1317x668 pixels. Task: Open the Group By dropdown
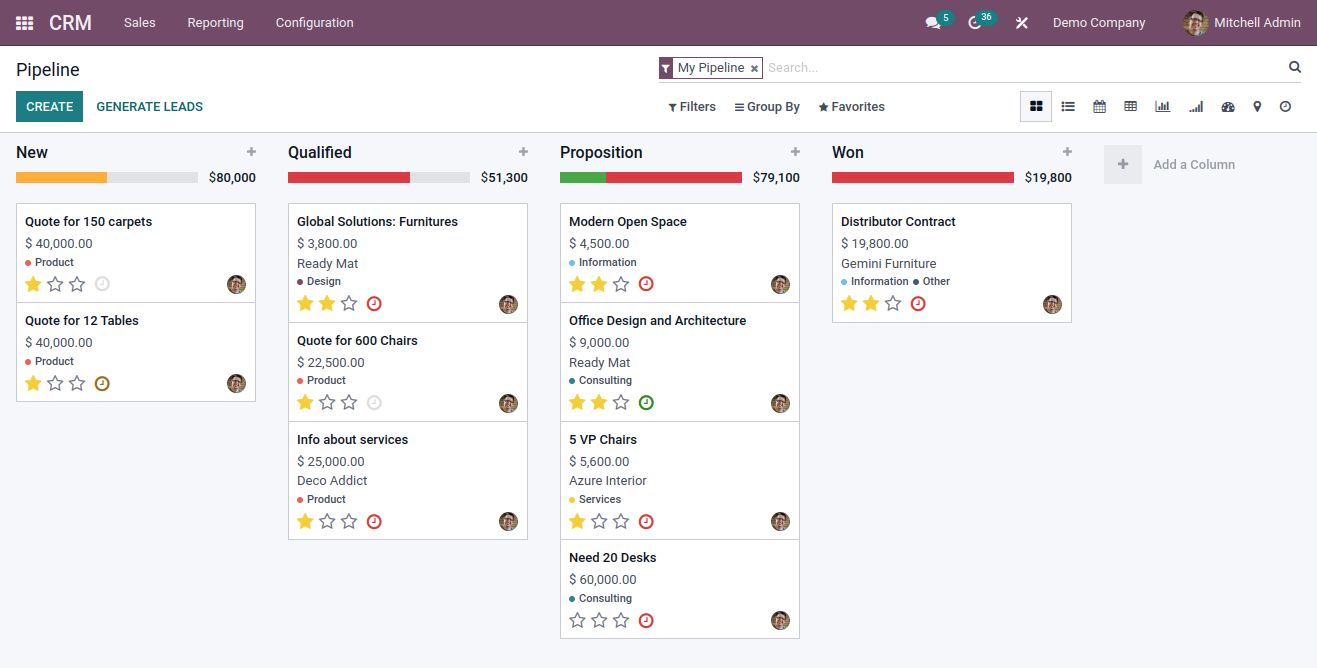[767, 107]
